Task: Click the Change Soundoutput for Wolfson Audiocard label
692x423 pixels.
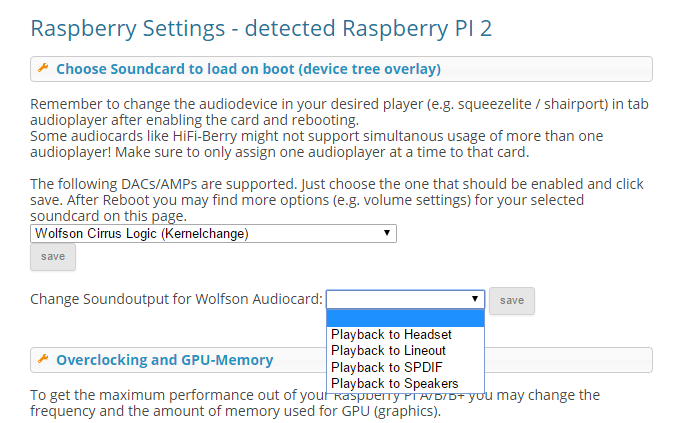Action: click(x=176, y=299)
